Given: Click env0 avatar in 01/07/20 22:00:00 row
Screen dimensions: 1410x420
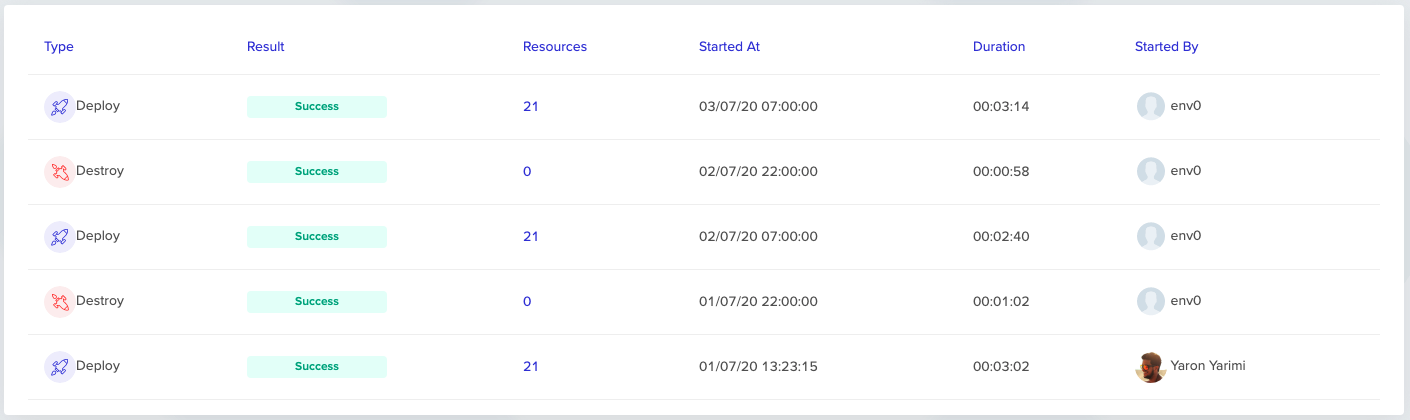Looking at the screenshot, I should pyautogui.click(x=1151, y=302).
